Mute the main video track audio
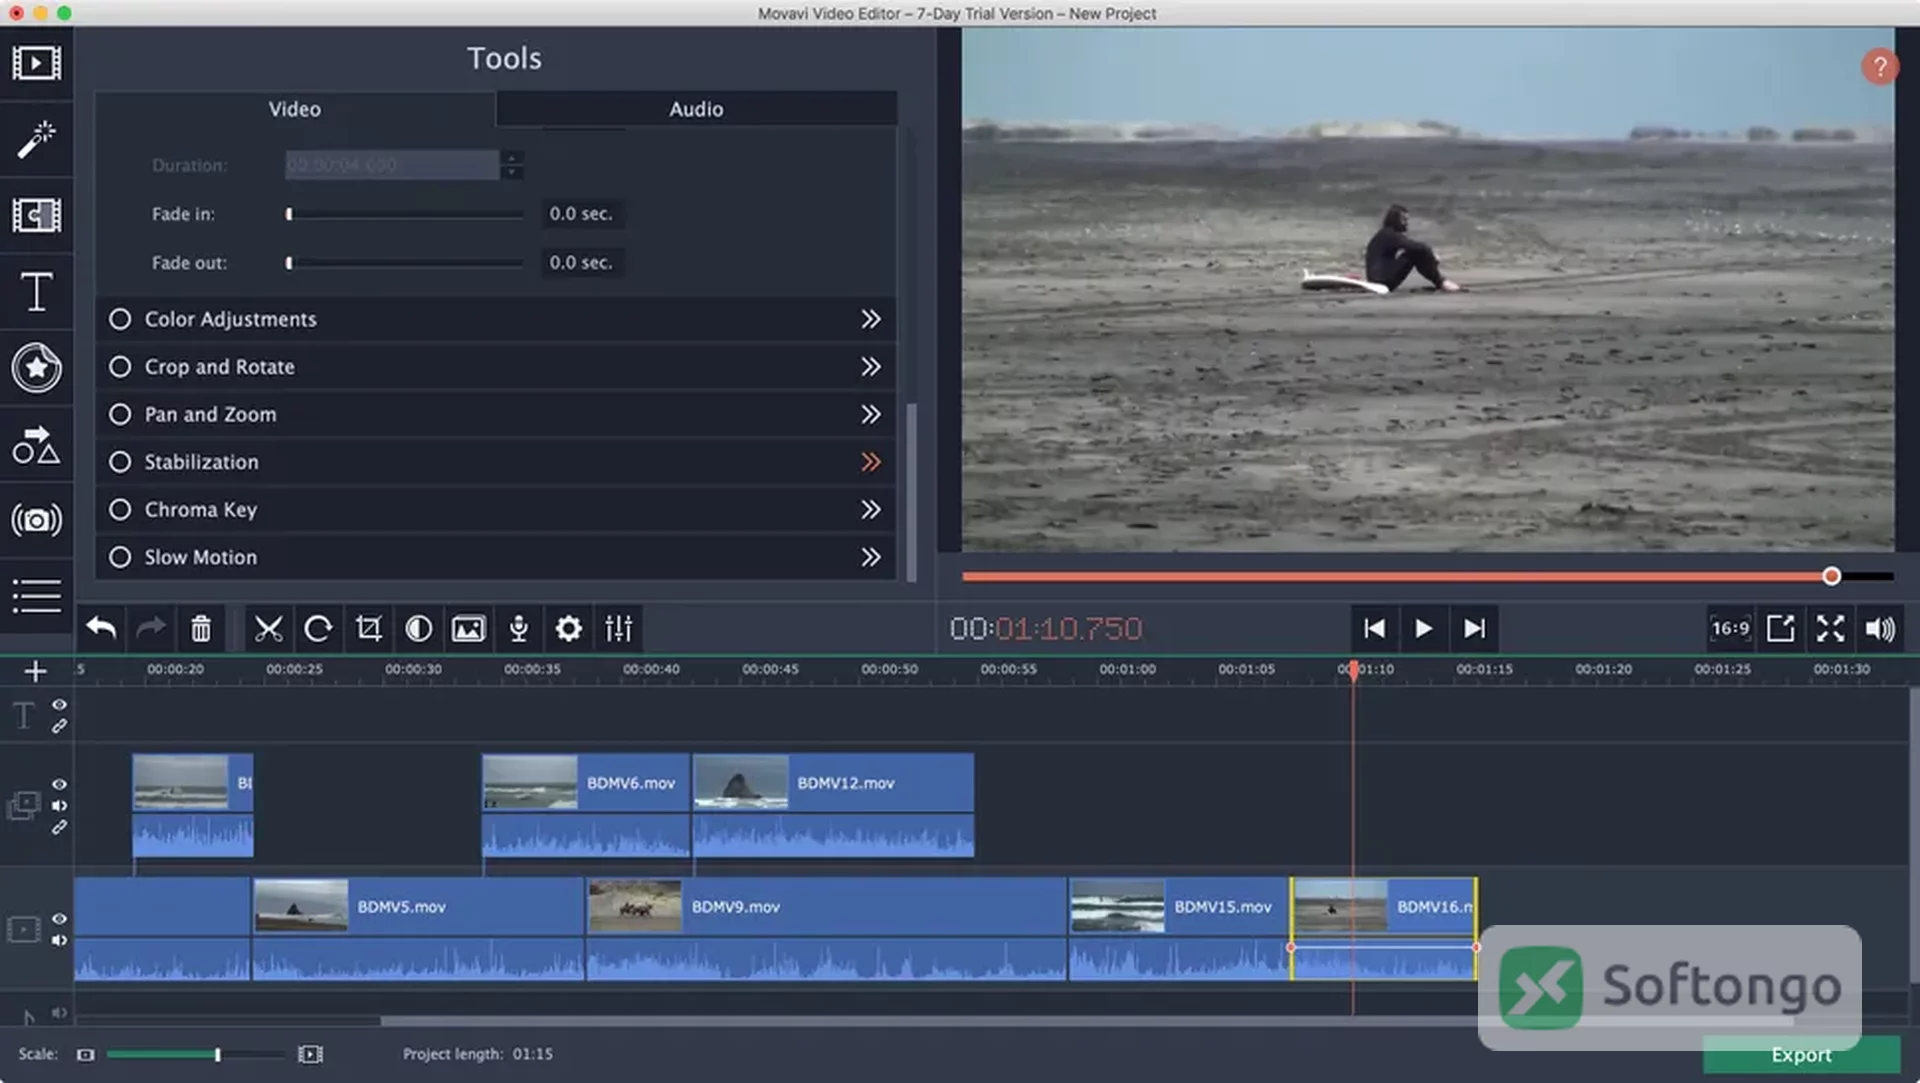The height and width of the screenshot is (1083, 1920). pyautogui.click(x=59, y=940)
